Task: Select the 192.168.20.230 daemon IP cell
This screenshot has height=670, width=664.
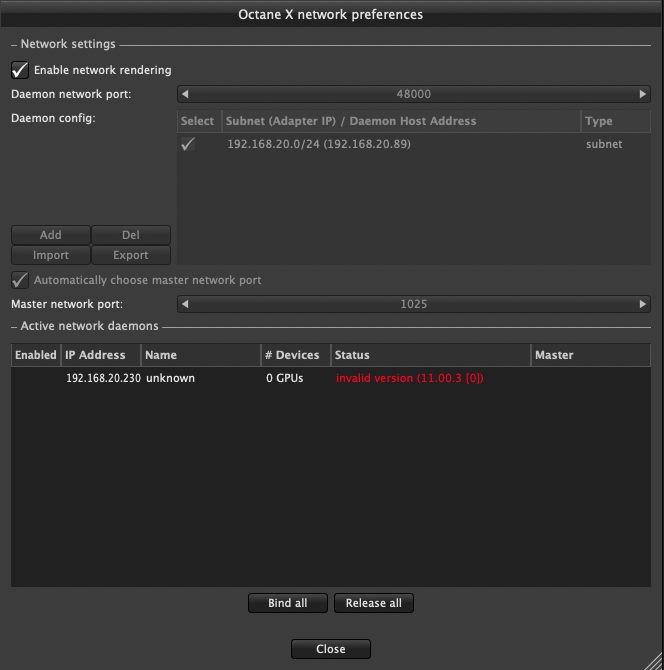Action: tap(103, 378)
